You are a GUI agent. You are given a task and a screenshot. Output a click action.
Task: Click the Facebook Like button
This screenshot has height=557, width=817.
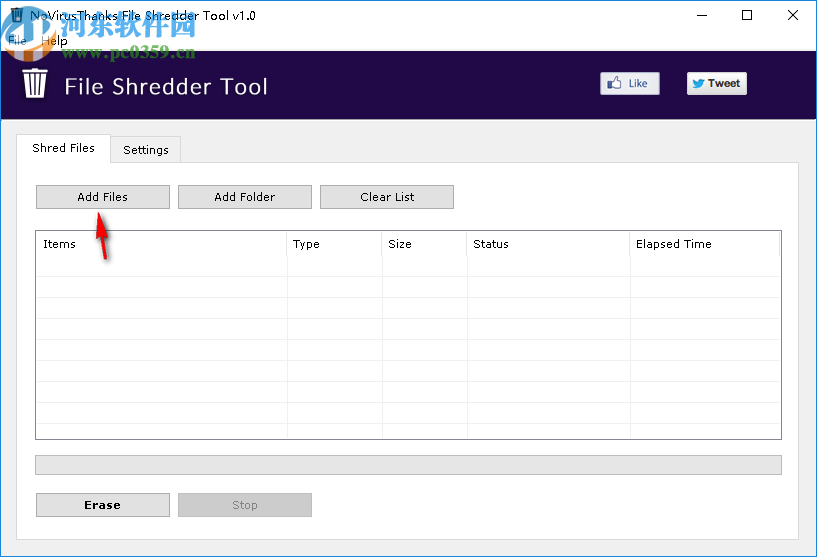point(629,83)
